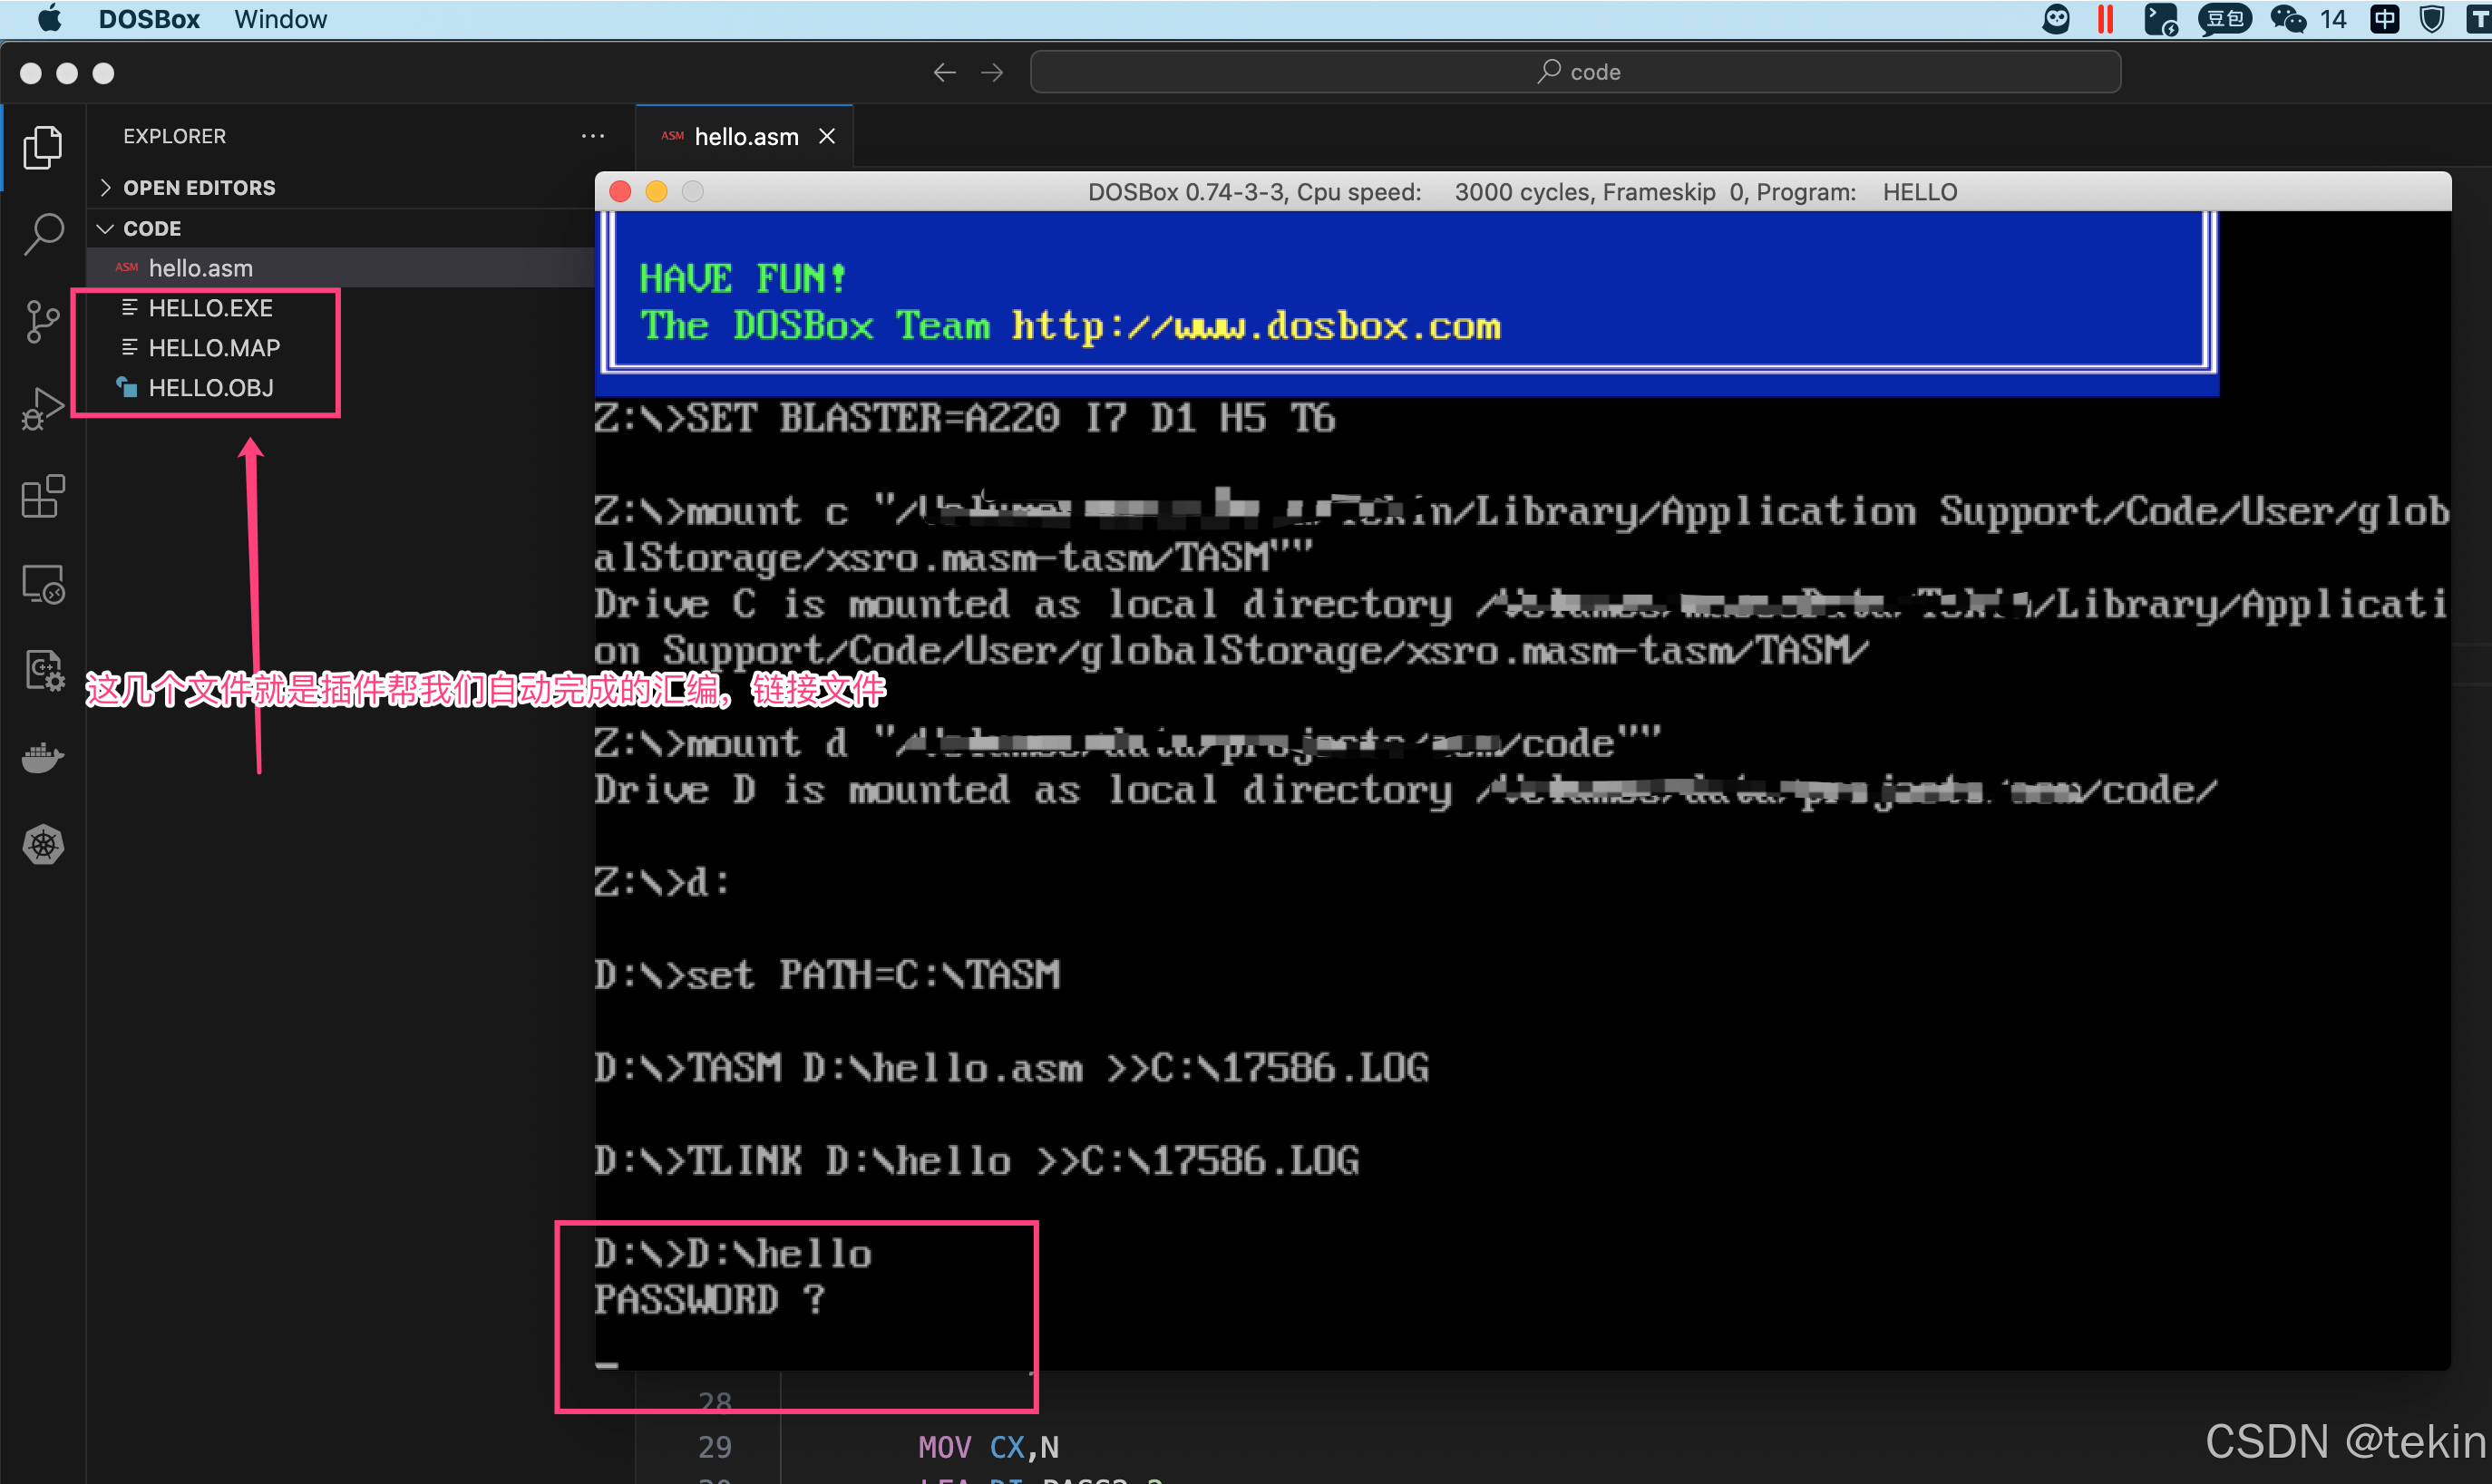Click the red pause bars menu bar icon
This screenshot has height=1484, width=2492.
(x=2106, y=19)
